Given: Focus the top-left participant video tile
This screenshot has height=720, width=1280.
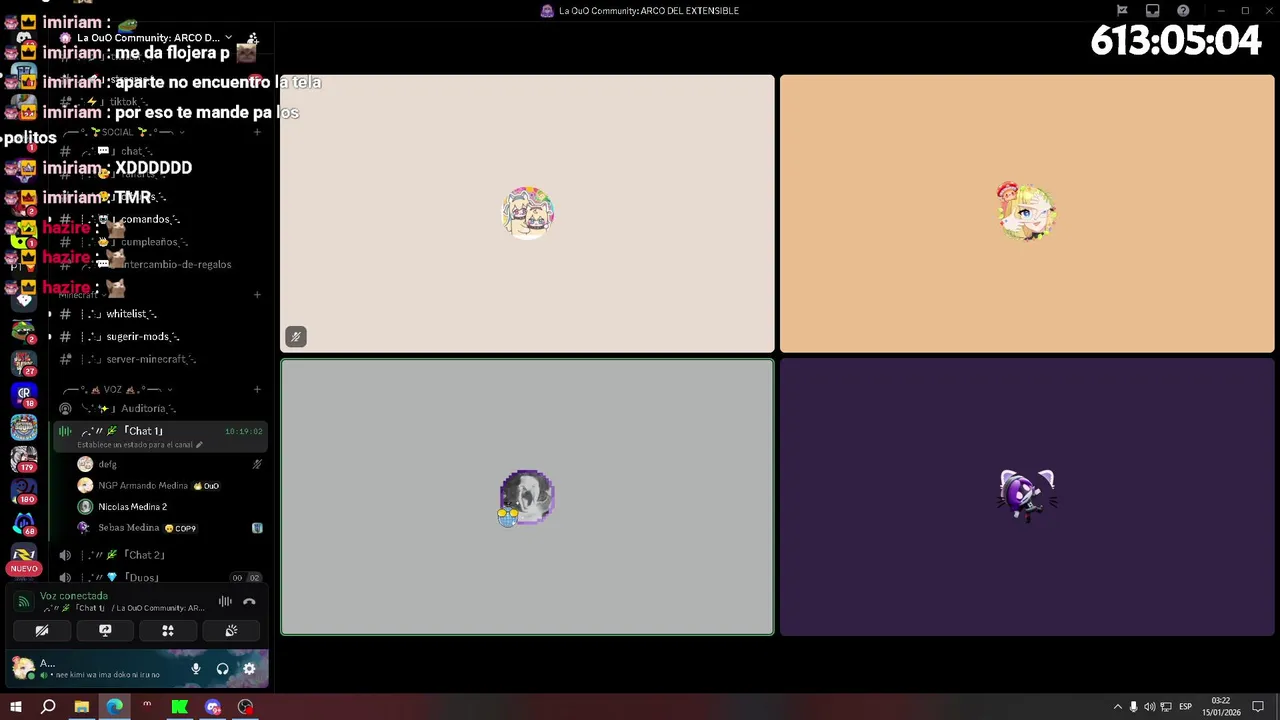Looking at the screenshot, I should (x=527, y=214).
